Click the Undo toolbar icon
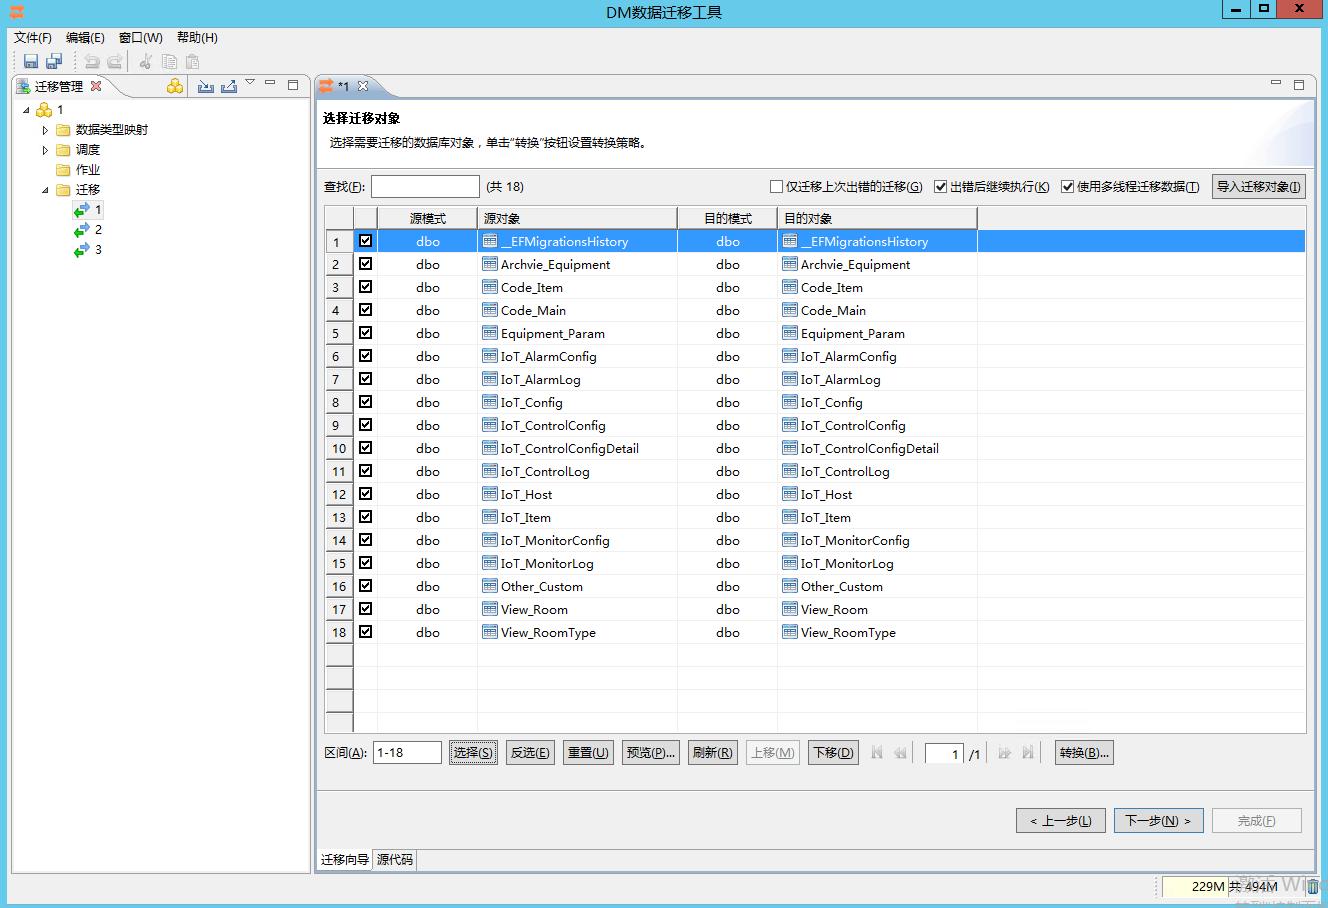 click(91, 61)
